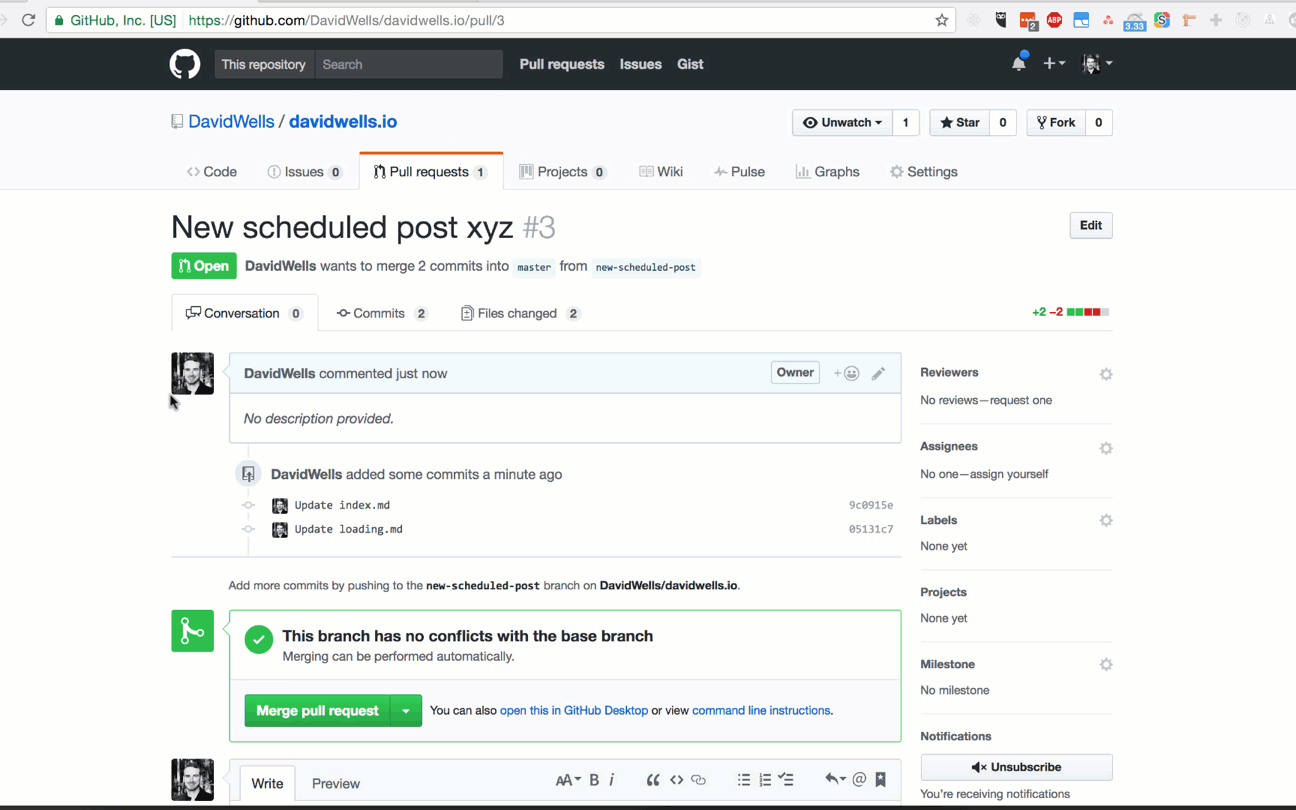
Task: Fork the repository
Action: click(1056, 122)
